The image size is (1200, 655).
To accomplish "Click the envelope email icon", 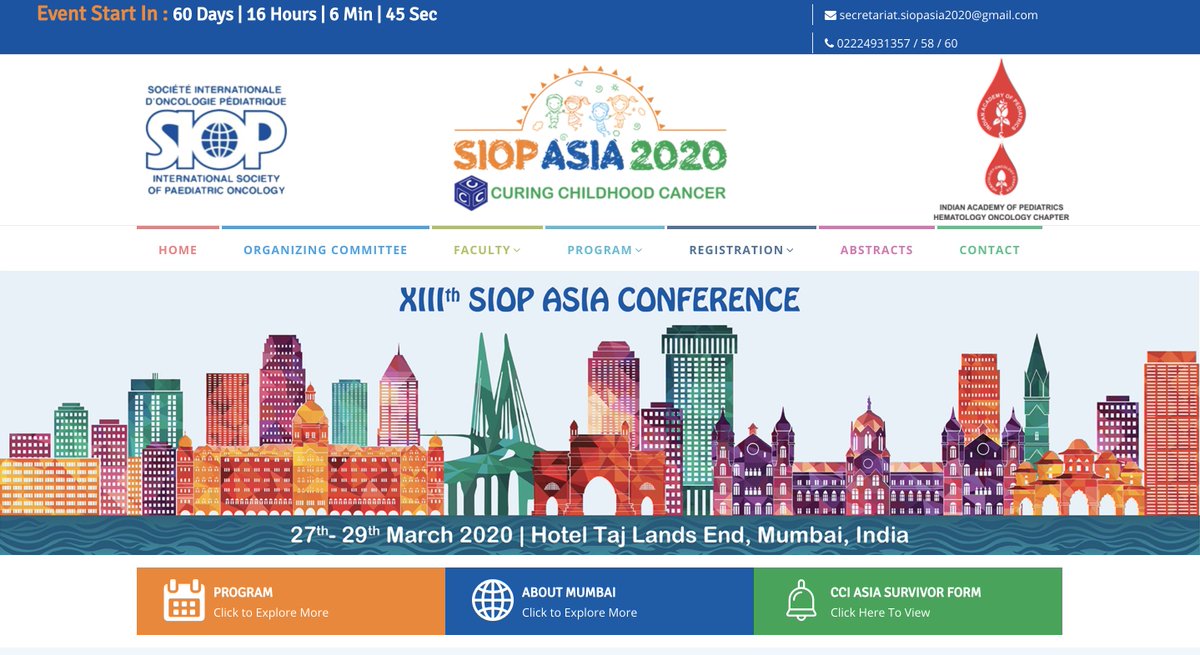I will (830, 15).
